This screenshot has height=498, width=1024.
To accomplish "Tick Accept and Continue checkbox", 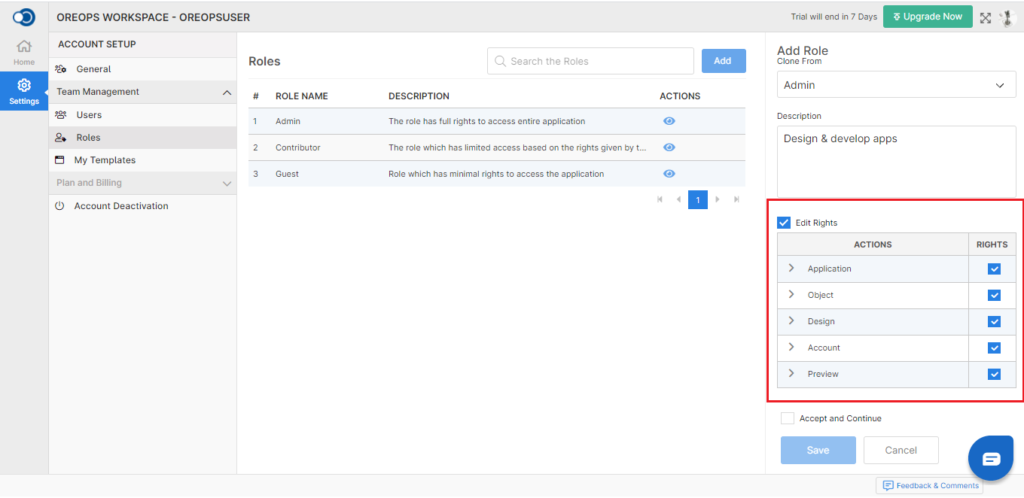I will point(788,418).
